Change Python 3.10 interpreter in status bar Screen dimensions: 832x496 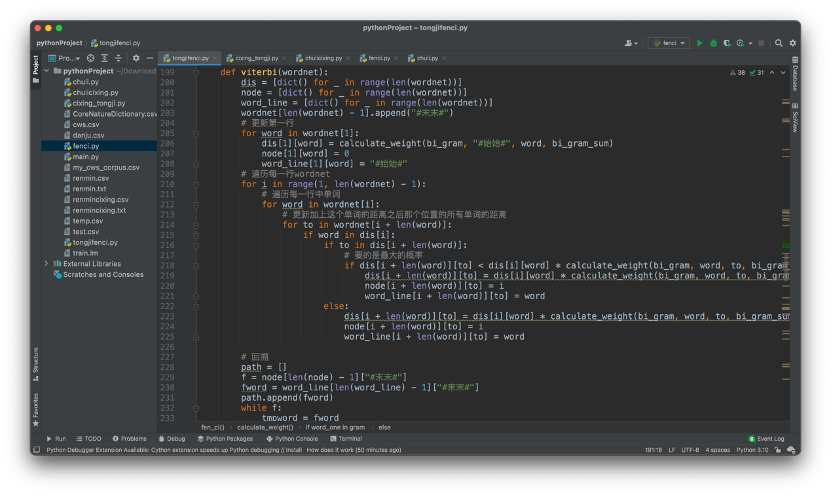(752, 450)
